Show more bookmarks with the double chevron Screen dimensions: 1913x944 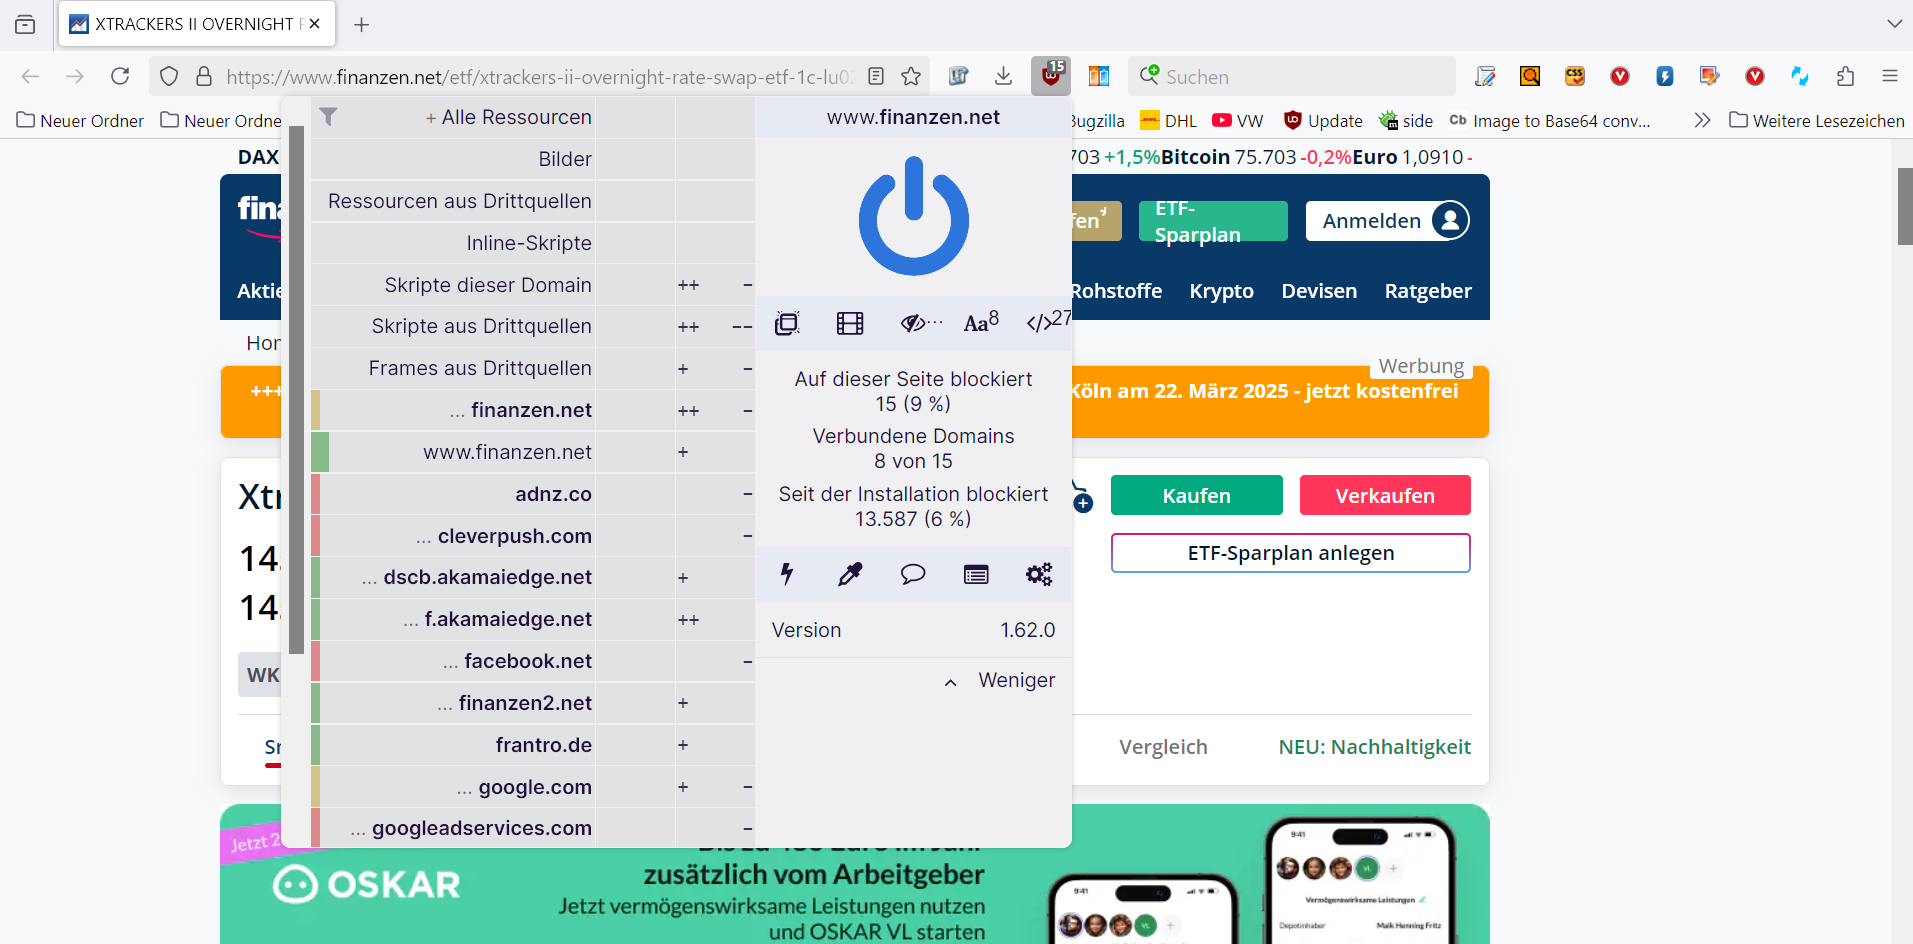pyautogui.click(x=1702, y=120)
